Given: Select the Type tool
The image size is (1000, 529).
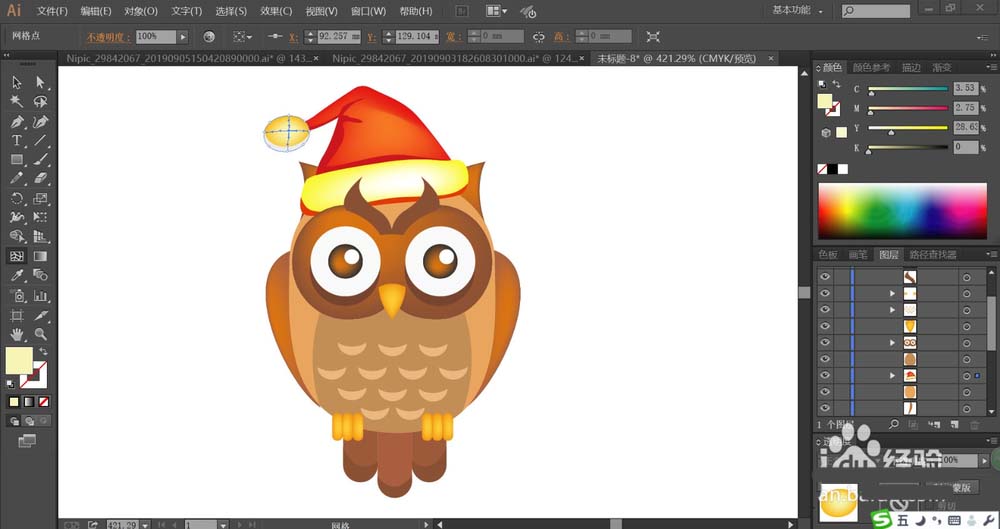Looking at the screenshot, I should point(17,140).
